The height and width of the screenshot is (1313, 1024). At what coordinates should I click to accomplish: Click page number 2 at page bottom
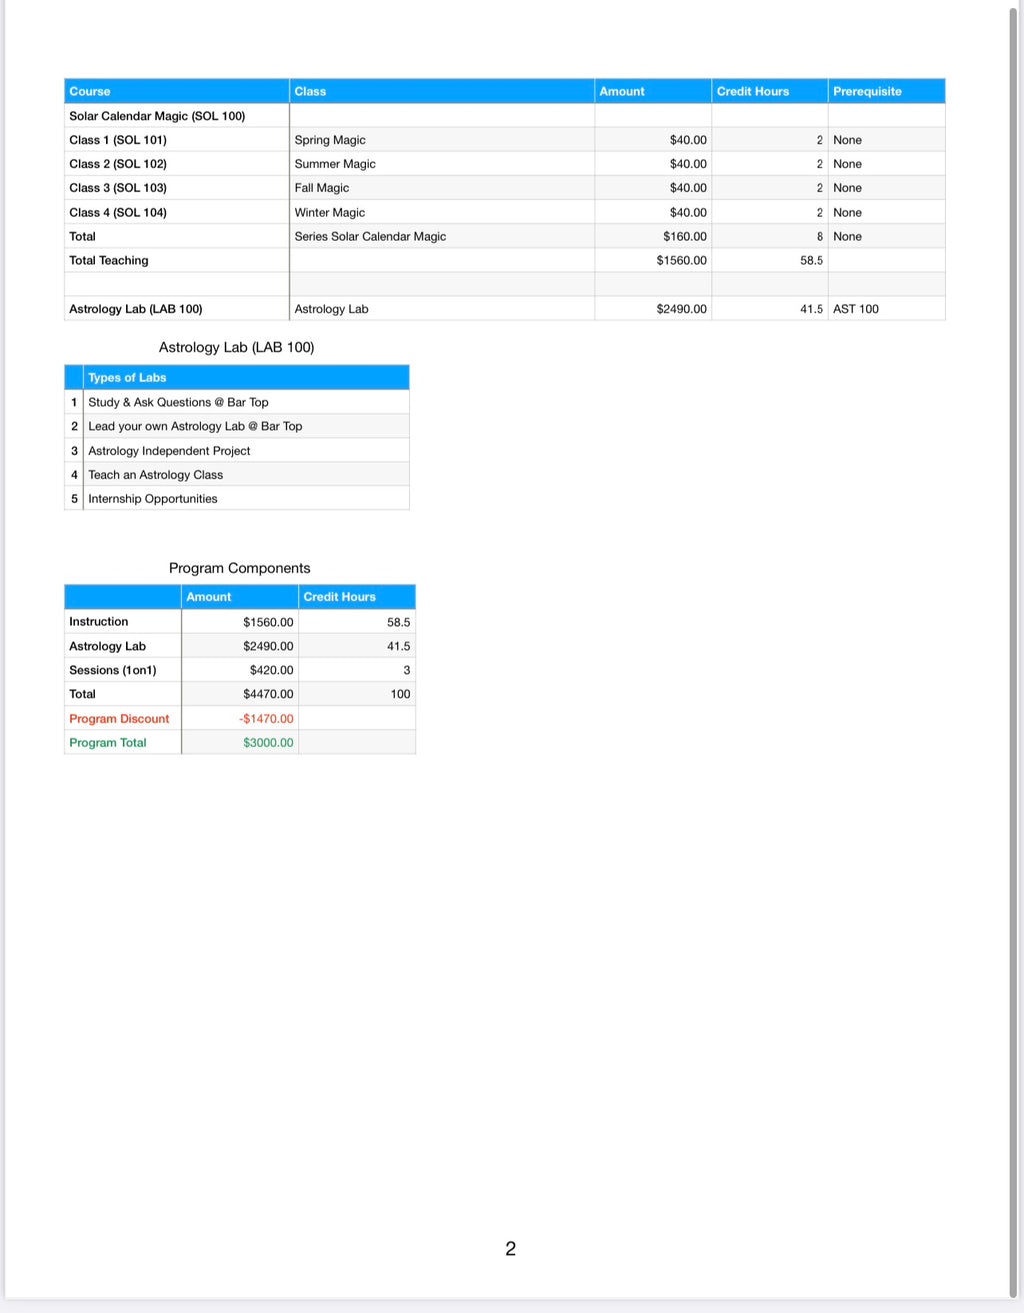click(511, 1248)
